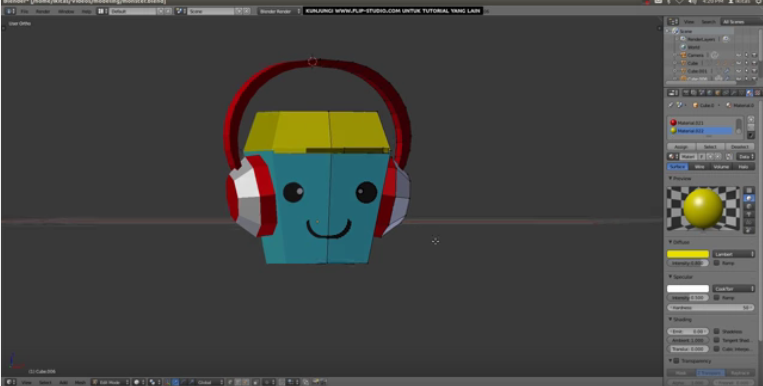Open viewport shading selector in 3D view header
763x386 pixels.
click(140, 382)
